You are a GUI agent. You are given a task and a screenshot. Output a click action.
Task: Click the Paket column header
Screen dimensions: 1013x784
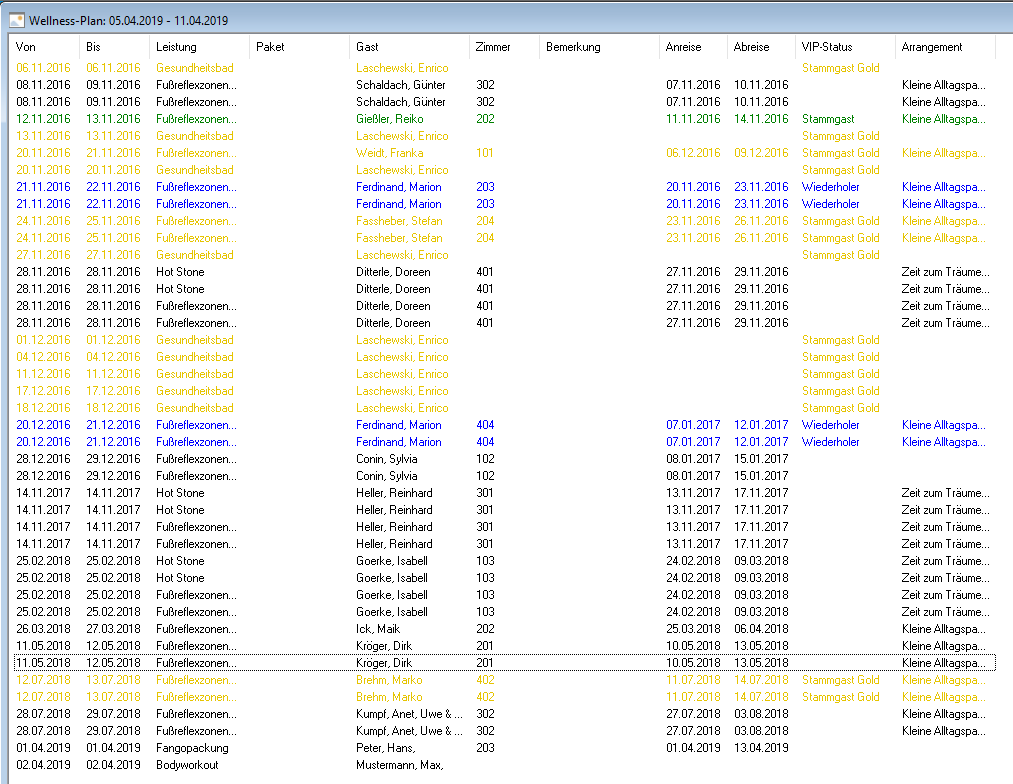pyautogui.click(x=299, y=47)
